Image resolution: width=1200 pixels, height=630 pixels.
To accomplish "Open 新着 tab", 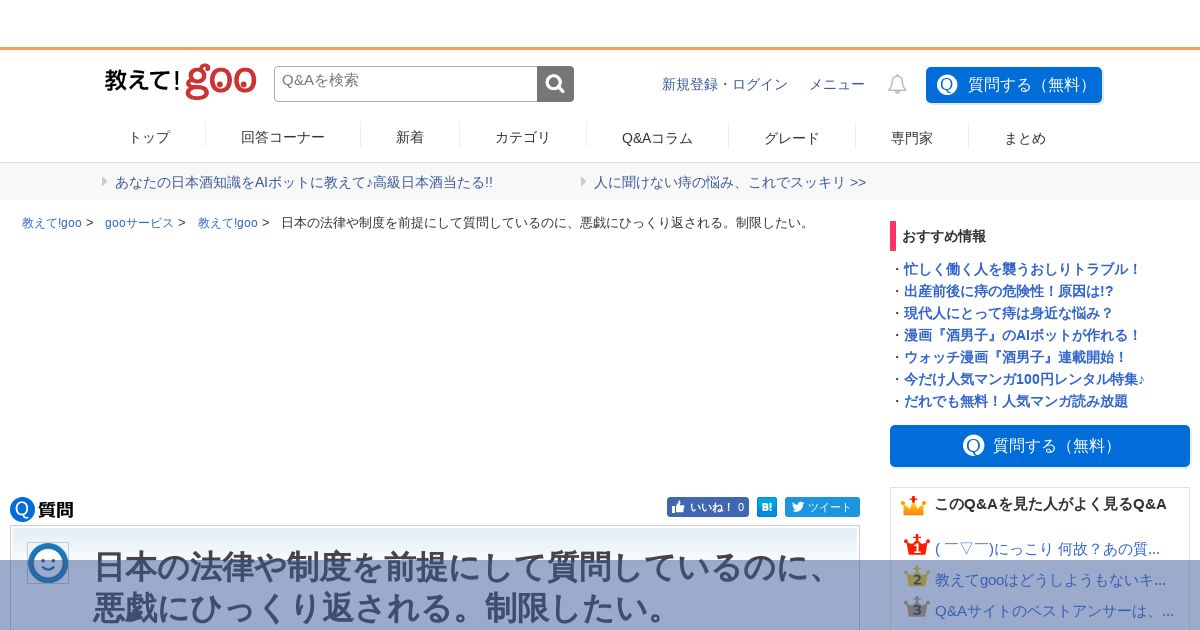I will 410,138.
